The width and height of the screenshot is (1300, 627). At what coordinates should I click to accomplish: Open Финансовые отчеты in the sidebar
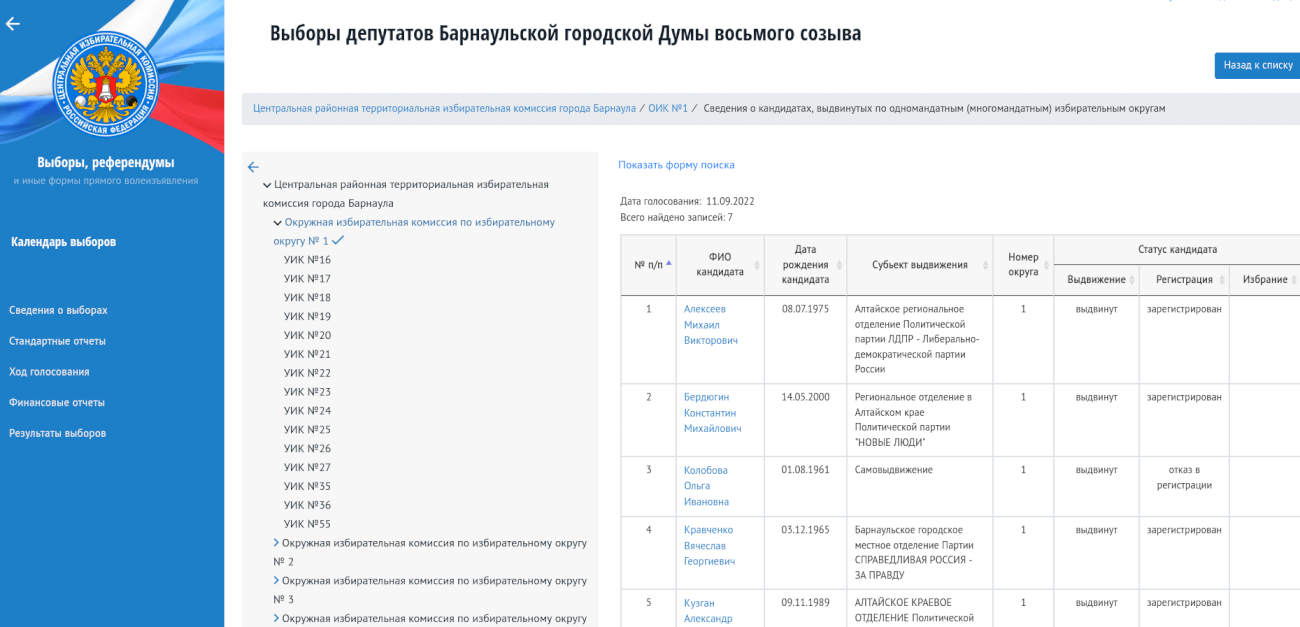tap(56, 402)
